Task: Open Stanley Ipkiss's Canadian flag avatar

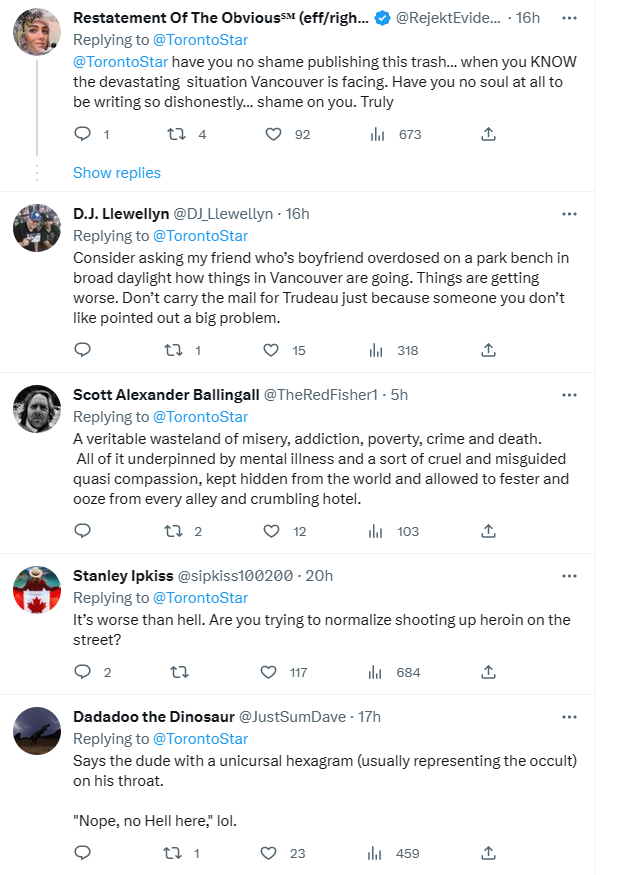Action: click(x=37, y=590)
